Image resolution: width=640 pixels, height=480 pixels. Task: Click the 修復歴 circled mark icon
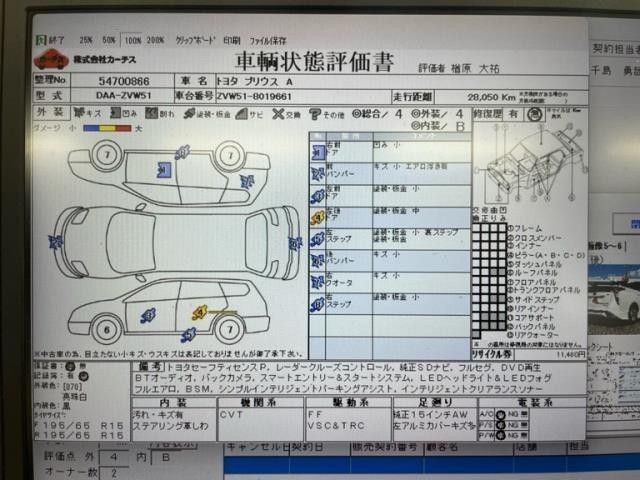point(535,115)
